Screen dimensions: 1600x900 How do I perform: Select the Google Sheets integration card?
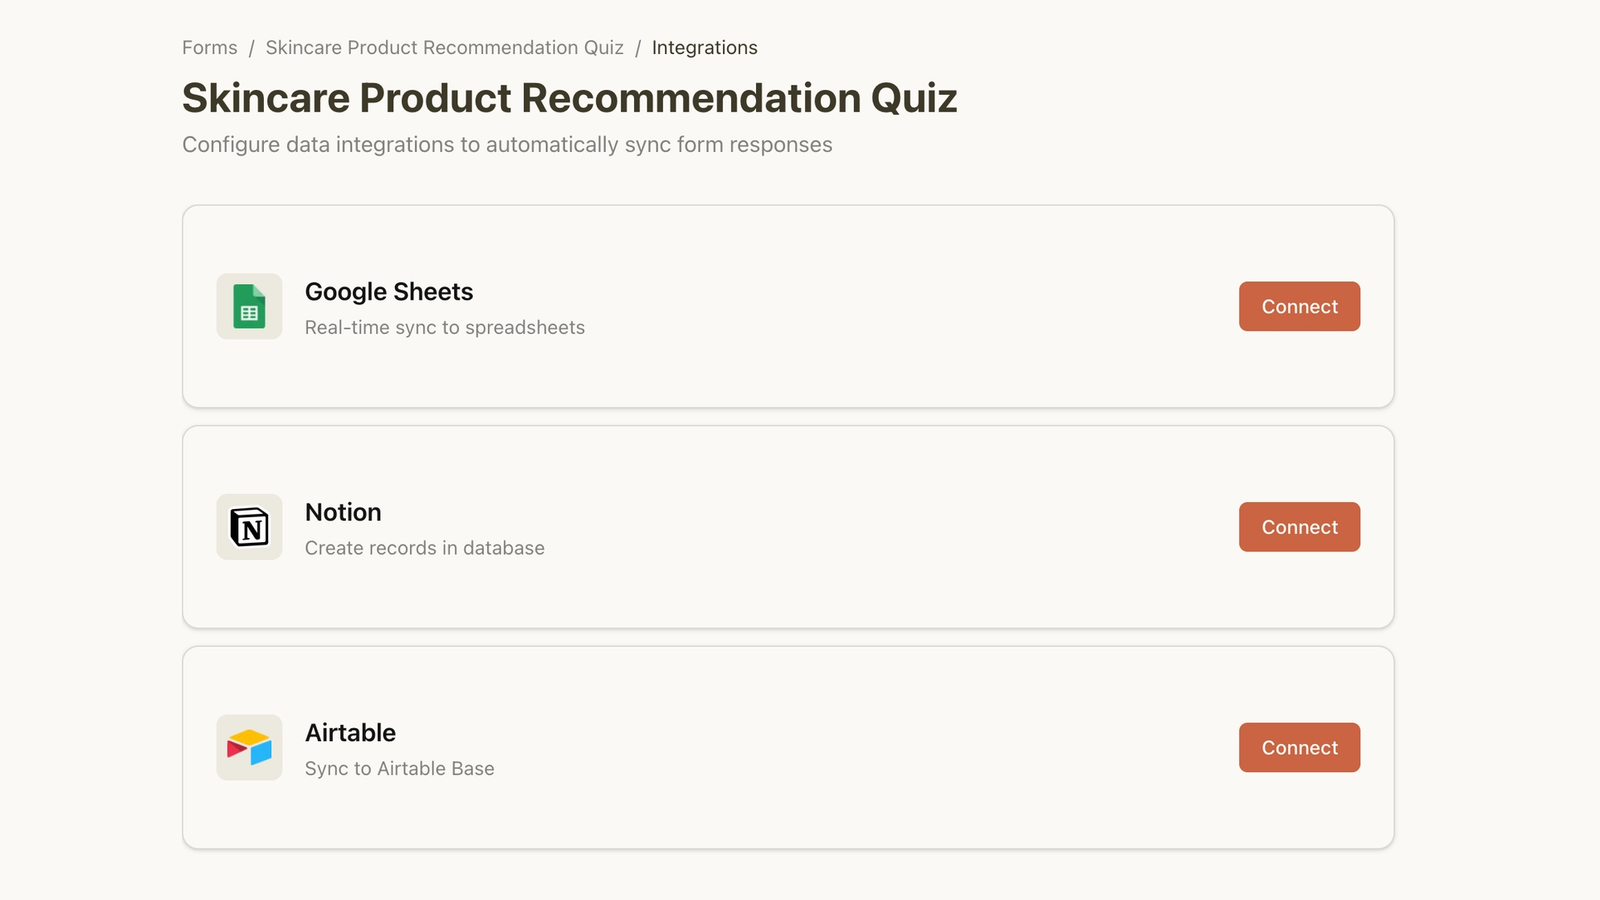tap(788, 306)
